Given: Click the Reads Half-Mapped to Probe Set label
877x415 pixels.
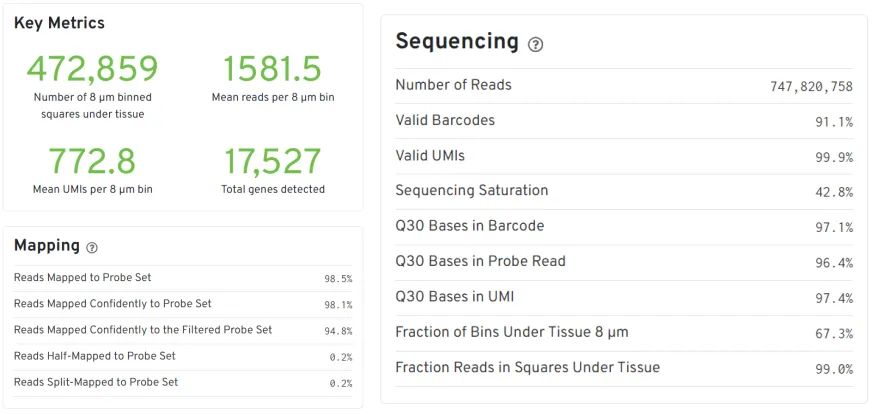Looking at the screenshot, I should tap(95, 356).
